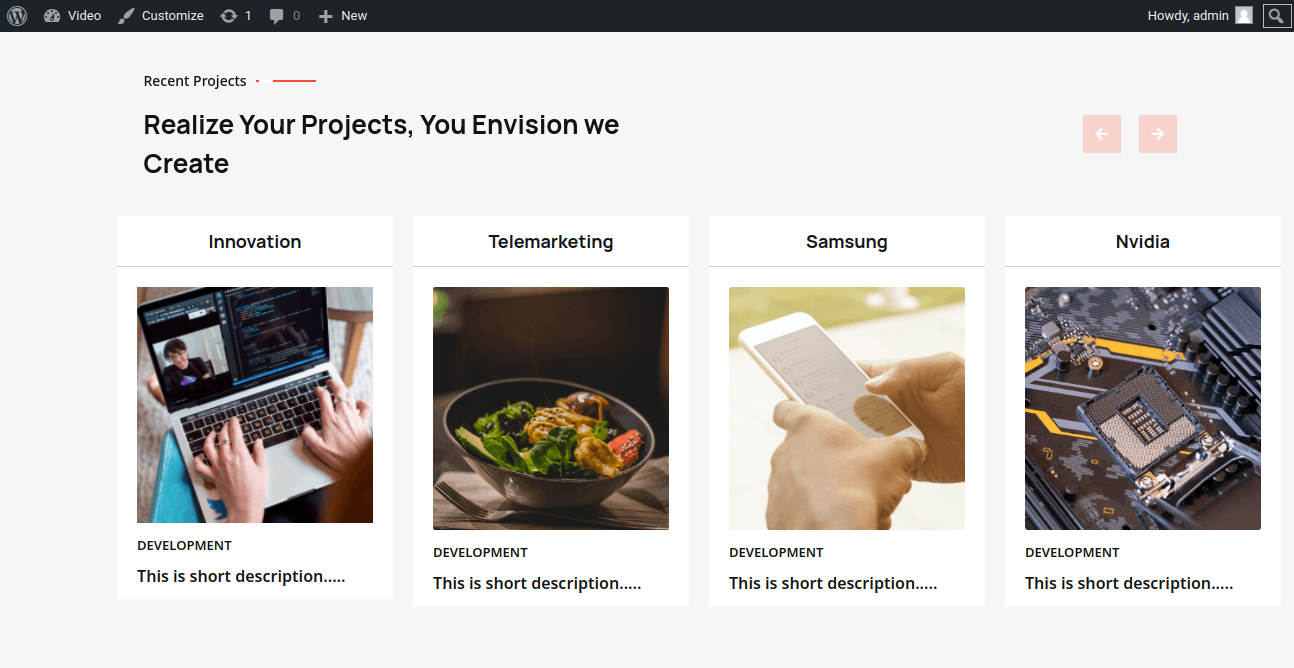
Task: Click the salad bowl thumbnail image
Action: point(551,408)
